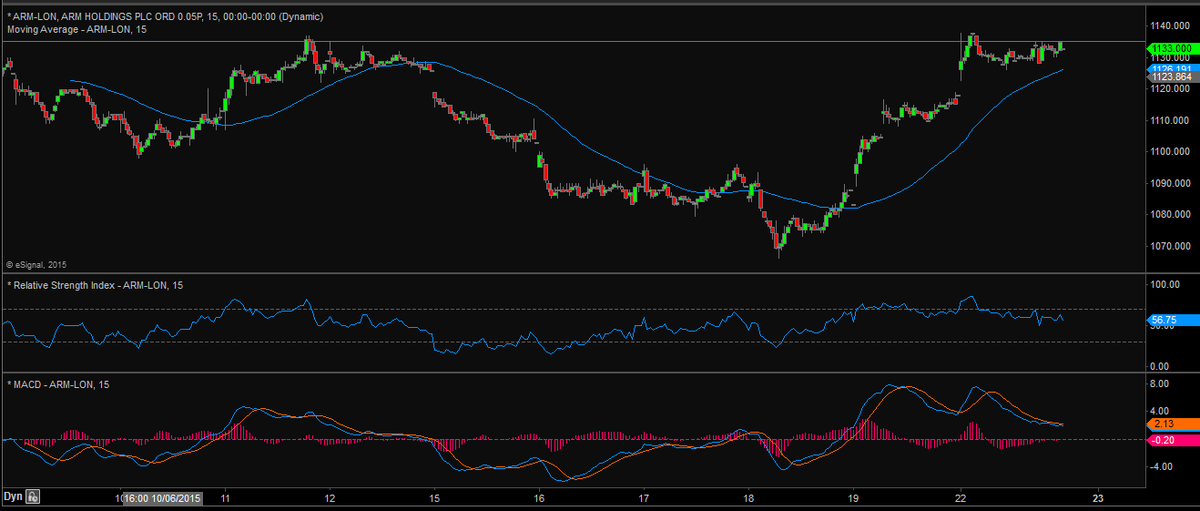1200x511 pixels.
Task: Select the Moving Average - ARM-LON study label
Action: (77, 30)
